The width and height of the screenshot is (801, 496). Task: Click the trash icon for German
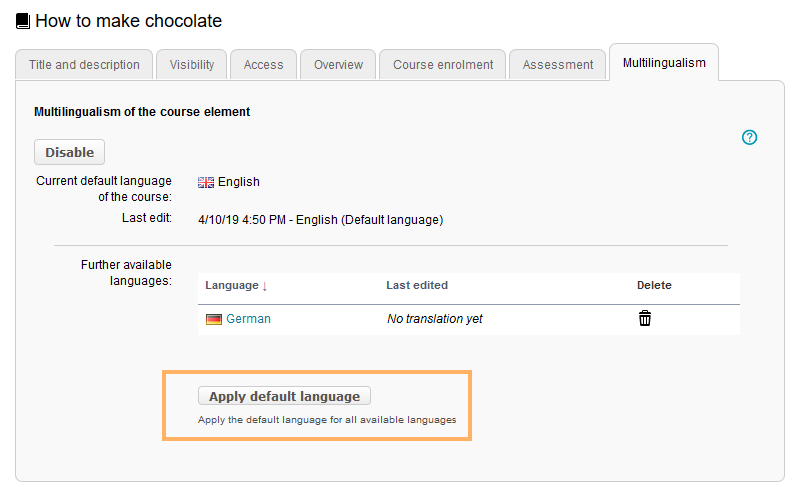tap(645, 319)
